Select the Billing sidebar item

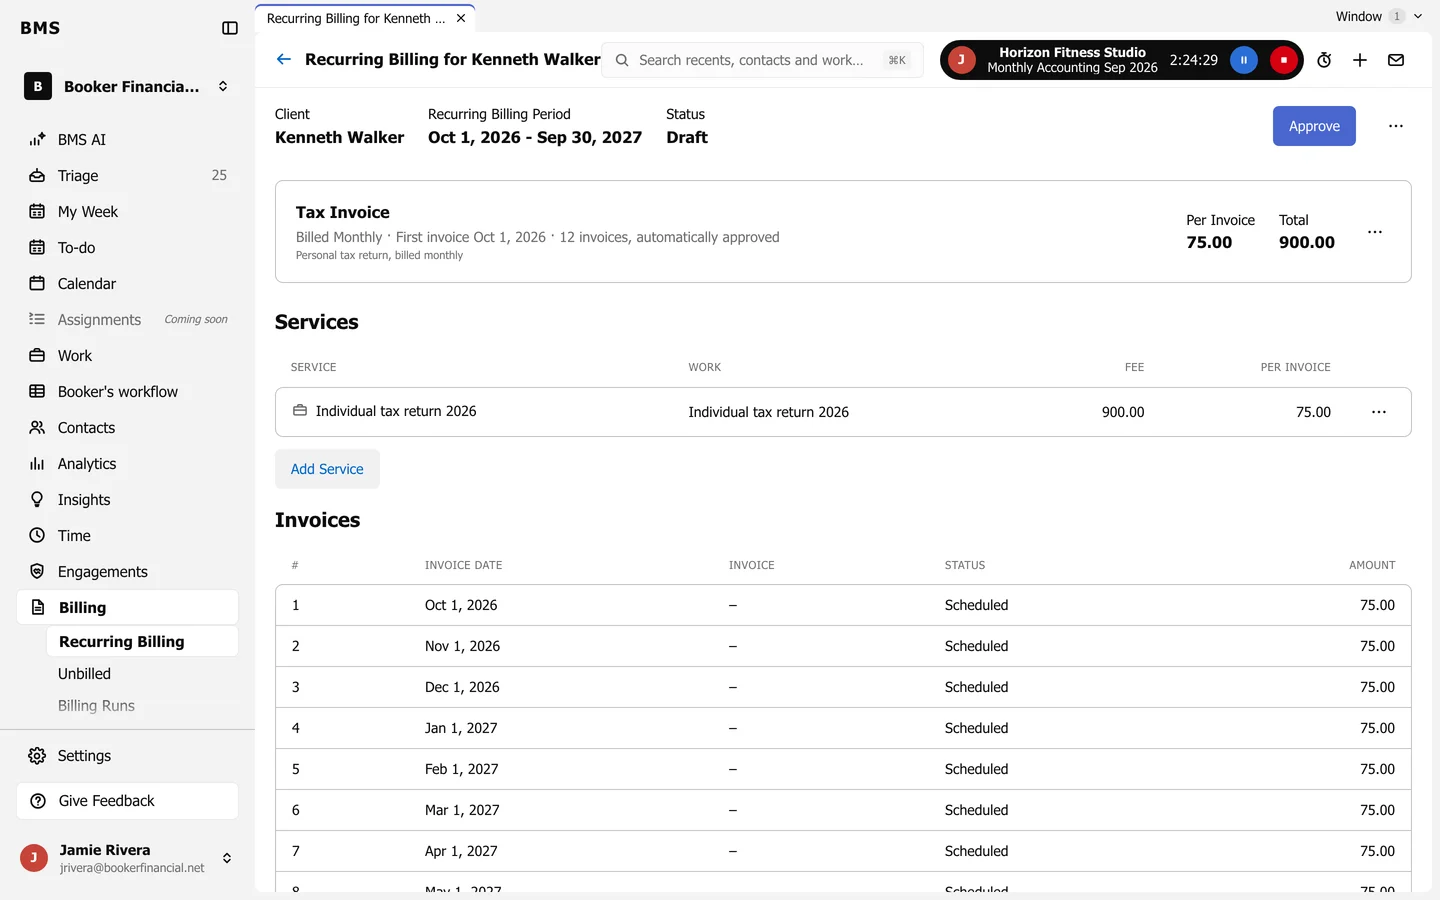coord(127,608)
